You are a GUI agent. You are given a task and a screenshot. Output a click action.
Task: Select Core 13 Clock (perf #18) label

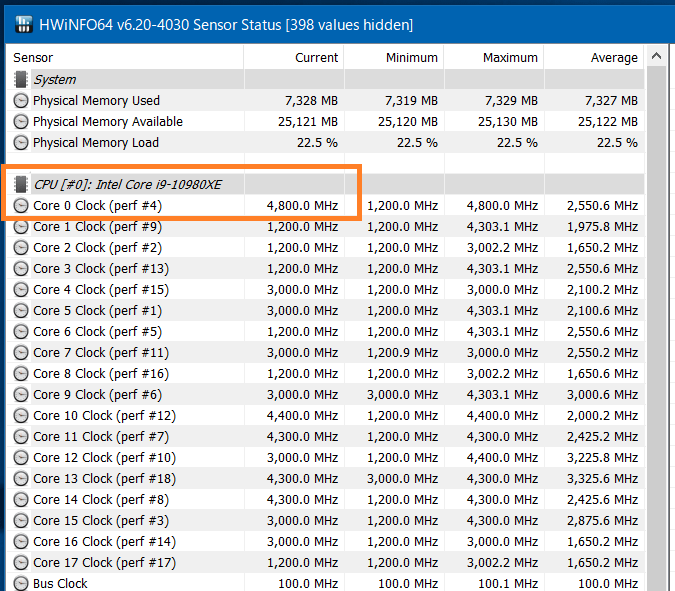105,478
